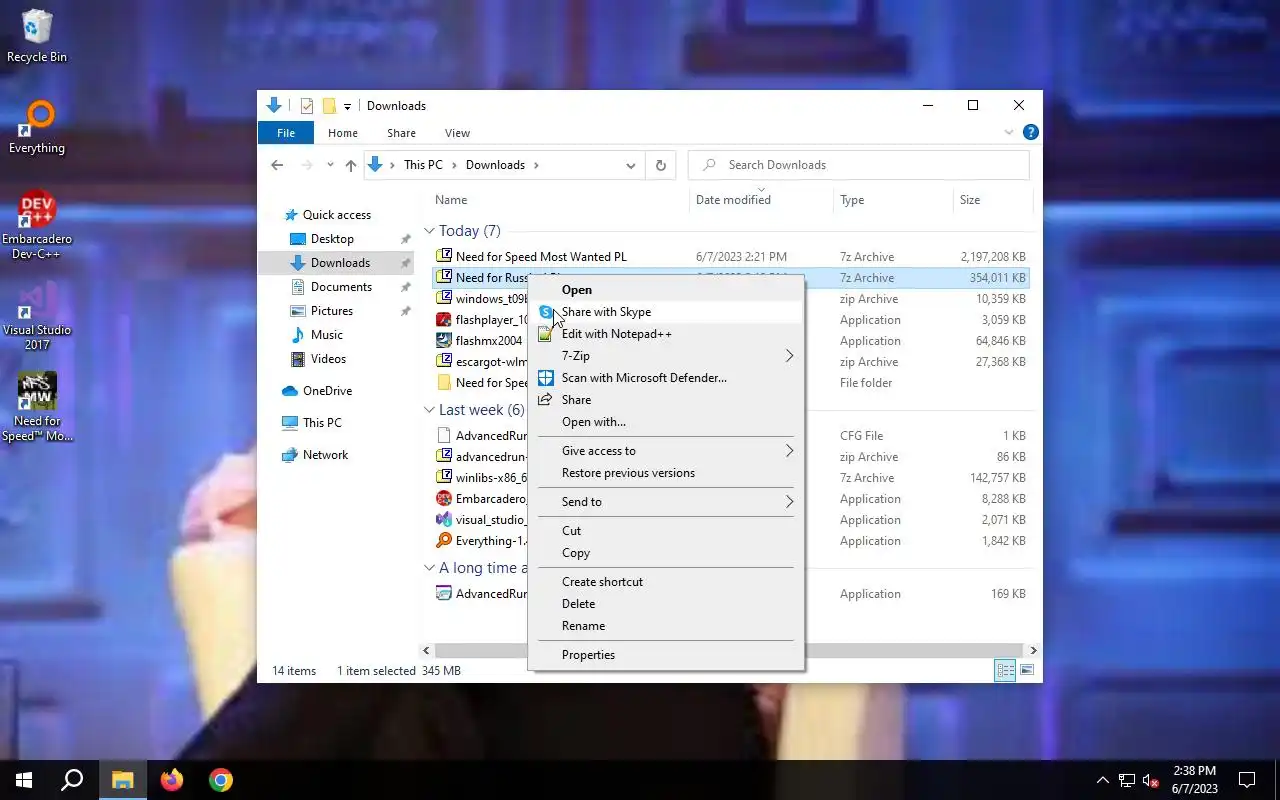The image size is (1280, 800).
Task: Click the Search Downloads field
Action: [x=860, y=165]
